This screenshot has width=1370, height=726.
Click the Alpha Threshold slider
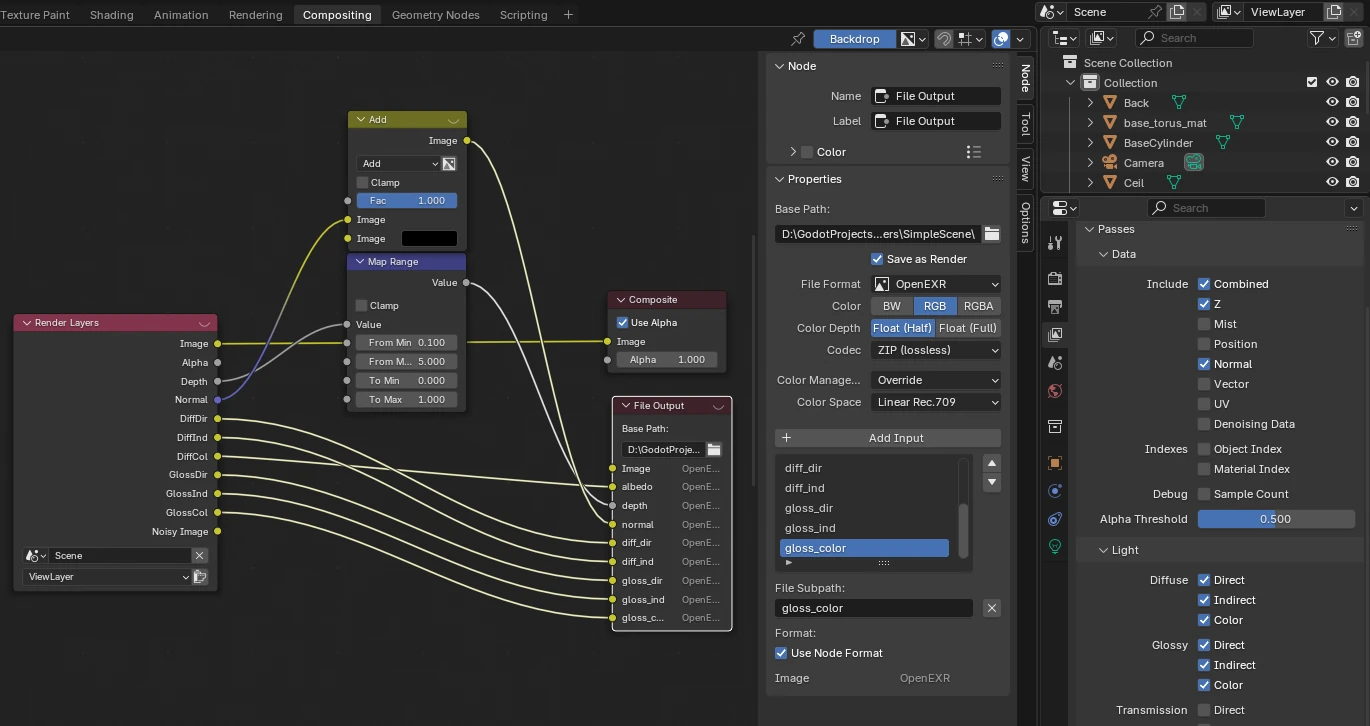(x=1275, y=519)
